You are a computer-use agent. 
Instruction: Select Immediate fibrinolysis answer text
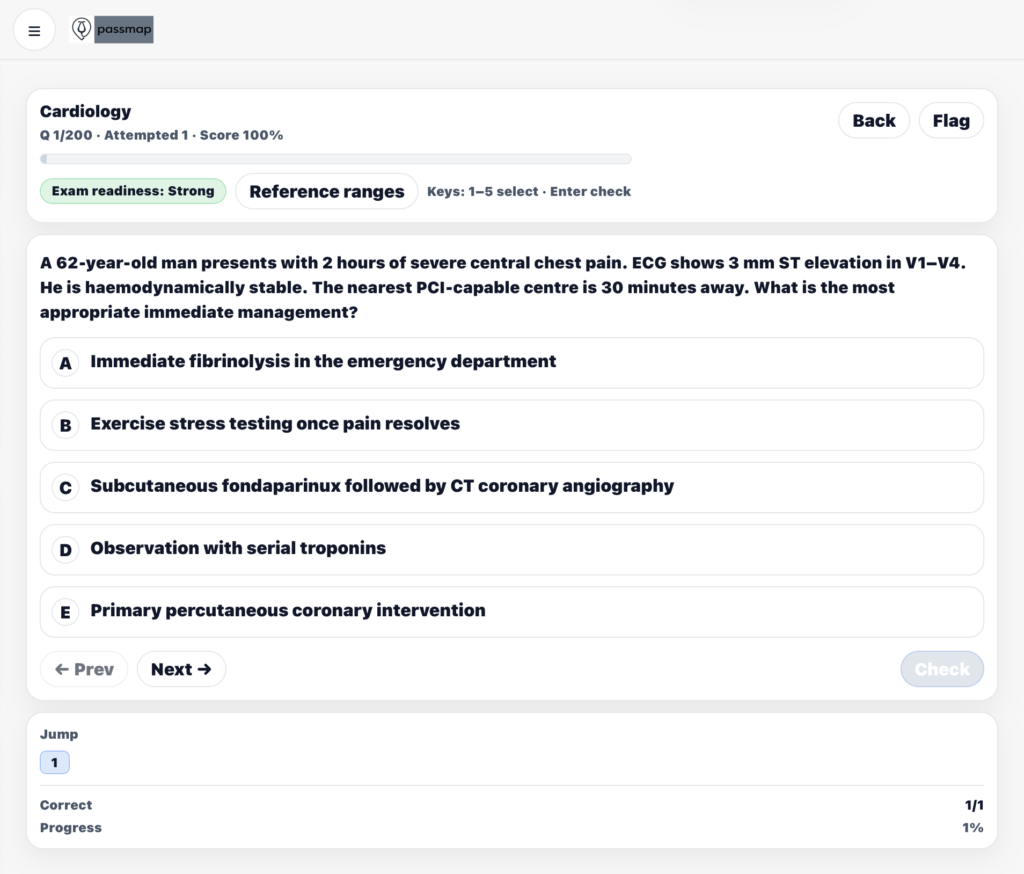[x=323, y=361]
